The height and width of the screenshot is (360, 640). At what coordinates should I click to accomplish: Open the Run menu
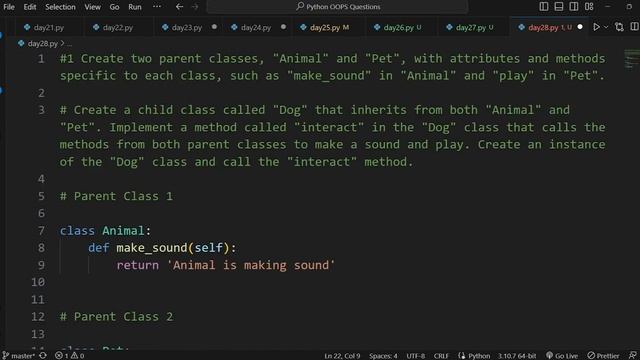pos(135,7)
